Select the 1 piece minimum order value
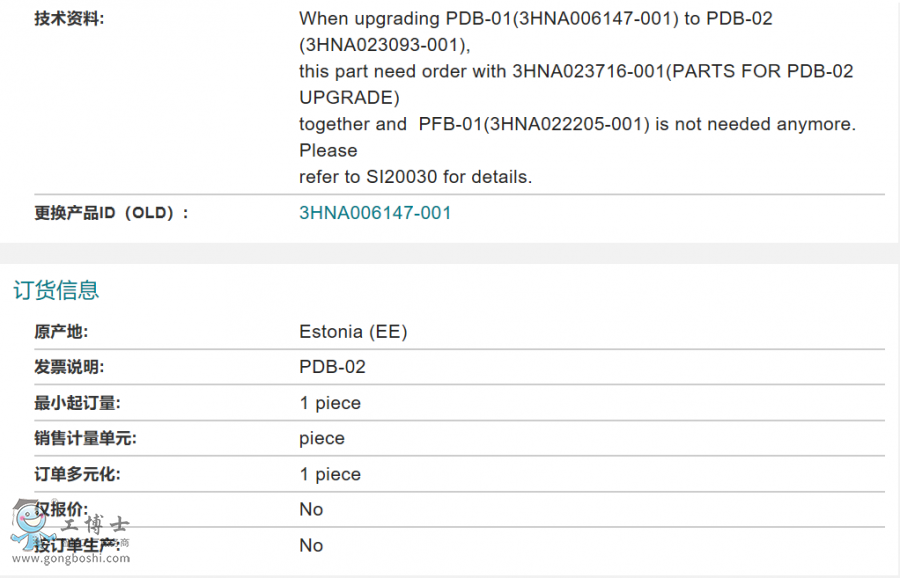 [330, 403]
